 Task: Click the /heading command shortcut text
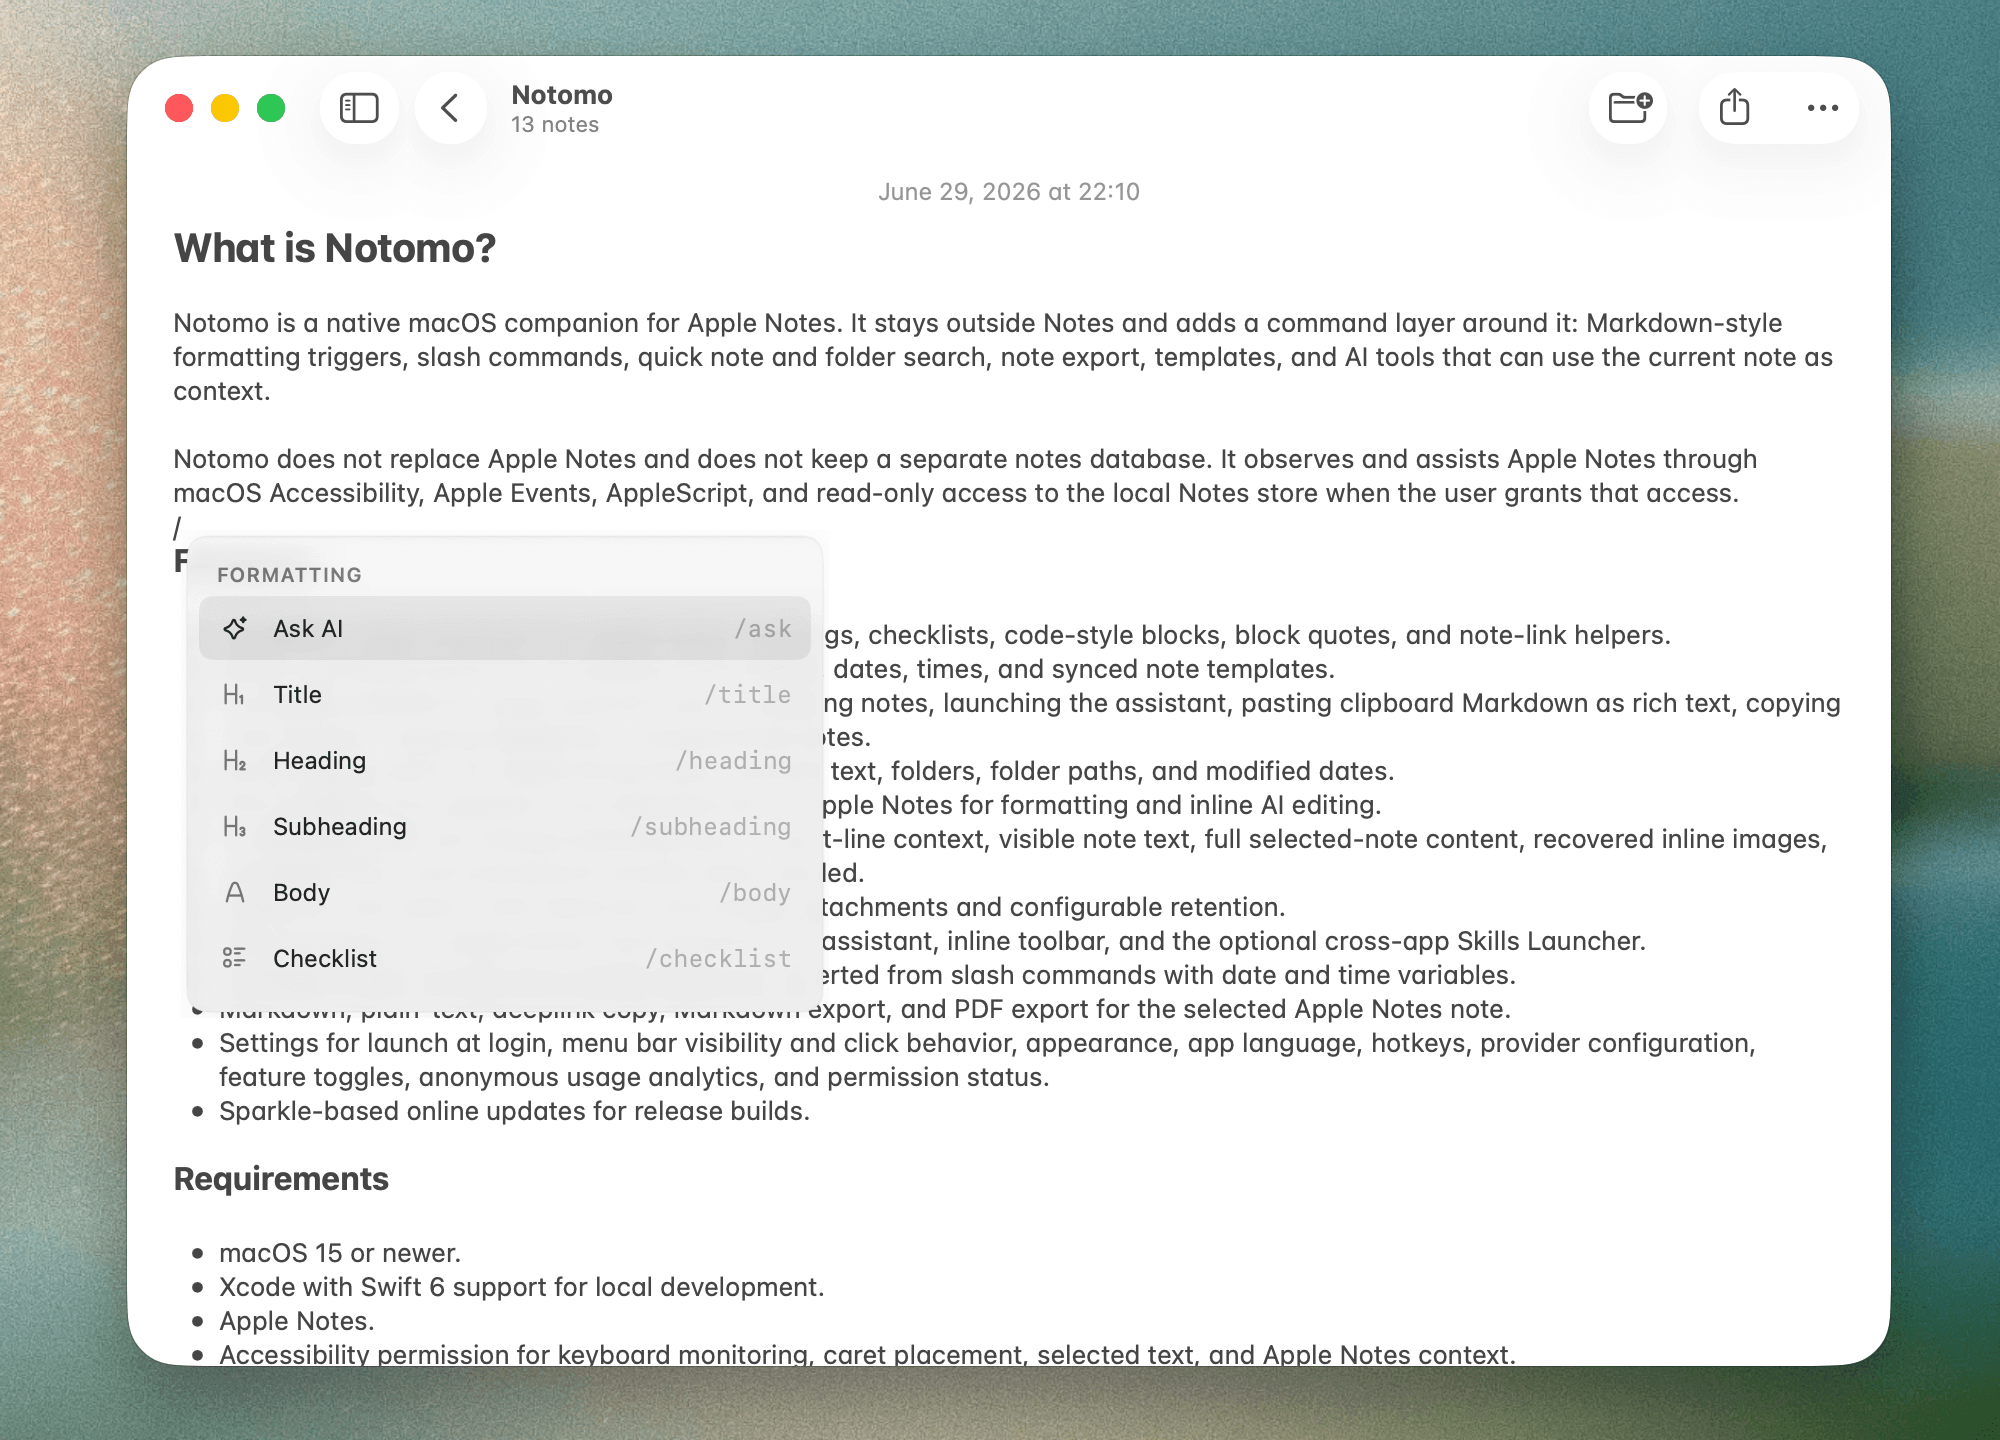(733, 761)
